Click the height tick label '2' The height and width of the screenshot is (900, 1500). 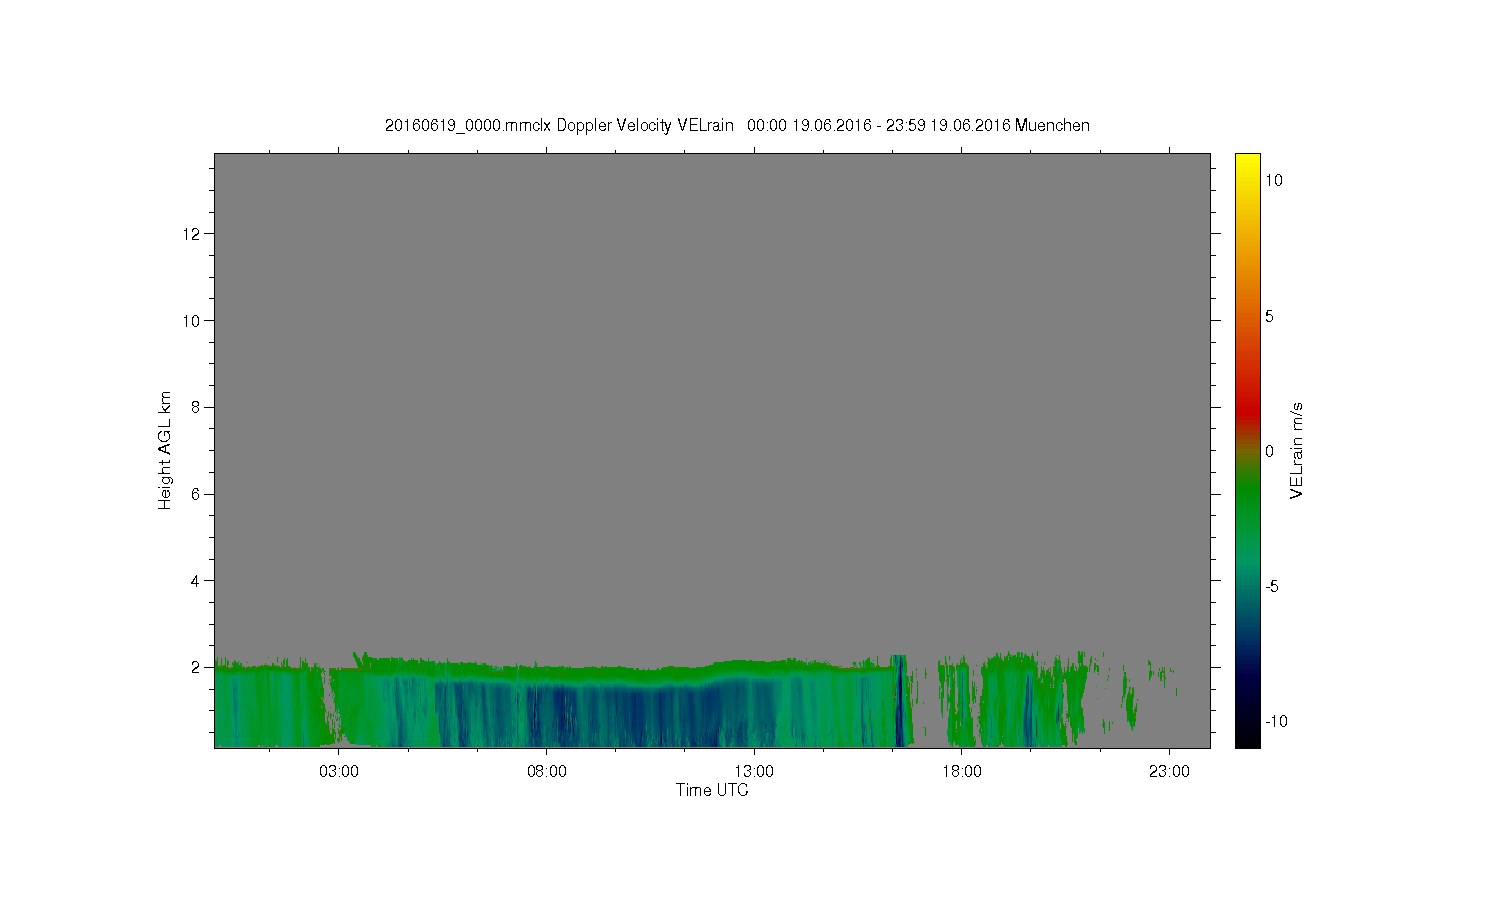196,667
